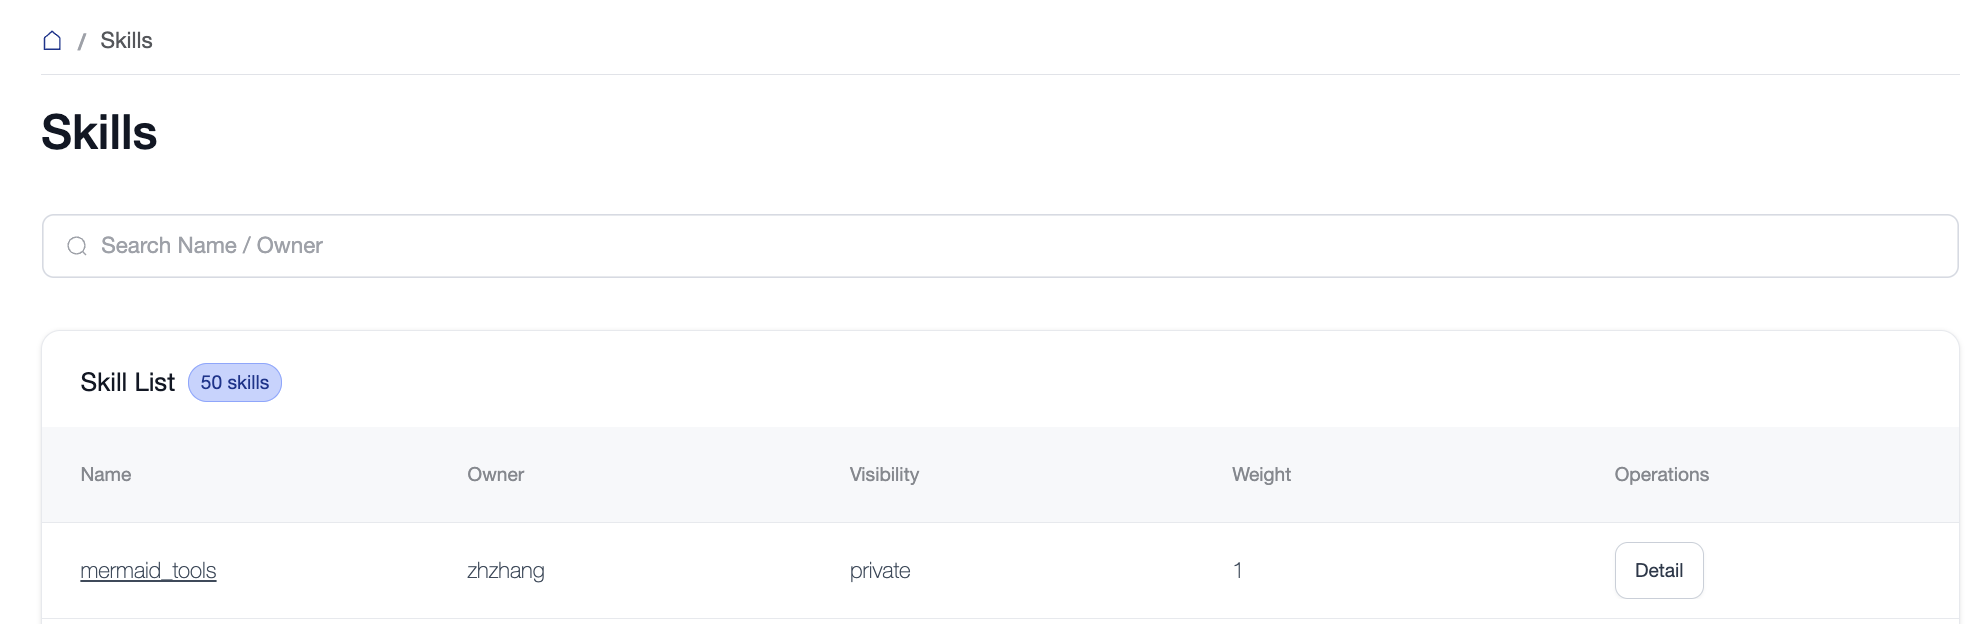The height and width of the screenshot is (624, 1984).
Task: Go to the home breadcrumb icon
Action: (x=52, y=41)
